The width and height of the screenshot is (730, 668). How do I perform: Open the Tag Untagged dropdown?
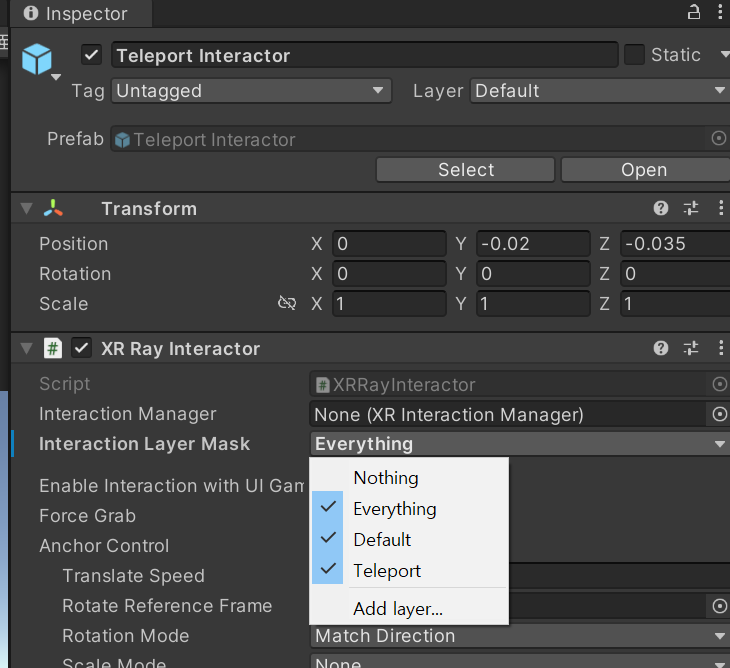pos(251,90)
